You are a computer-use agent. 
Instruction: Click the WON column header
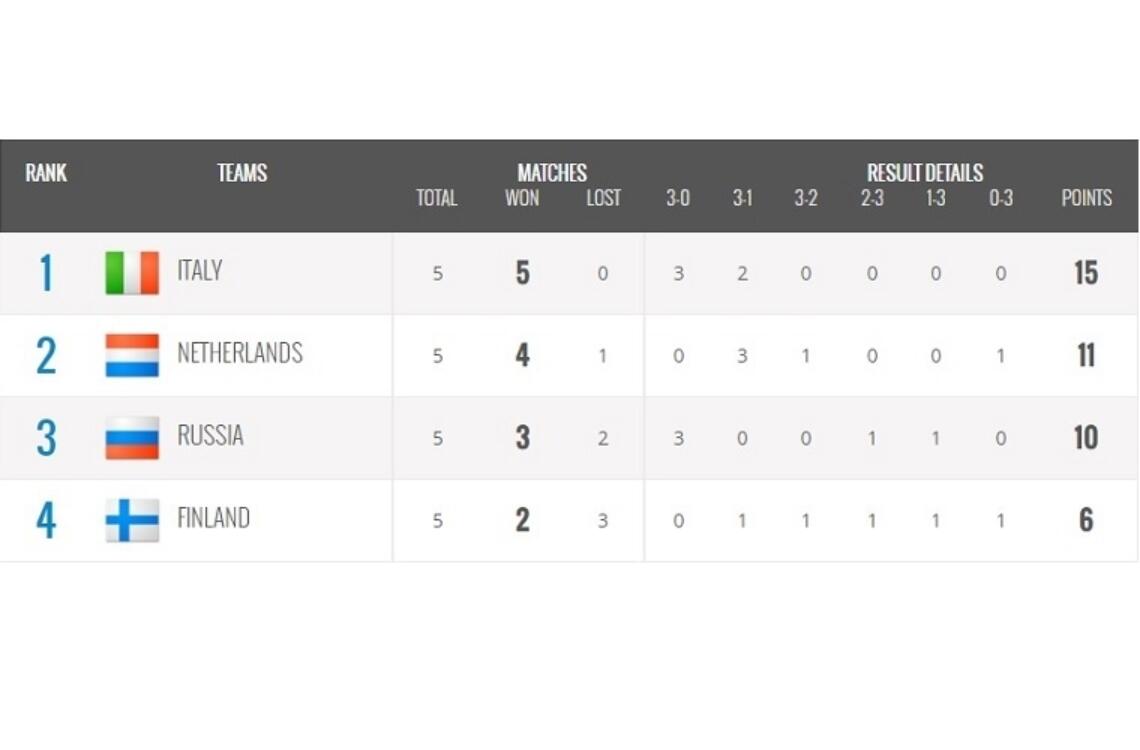(x=522, y=198)
